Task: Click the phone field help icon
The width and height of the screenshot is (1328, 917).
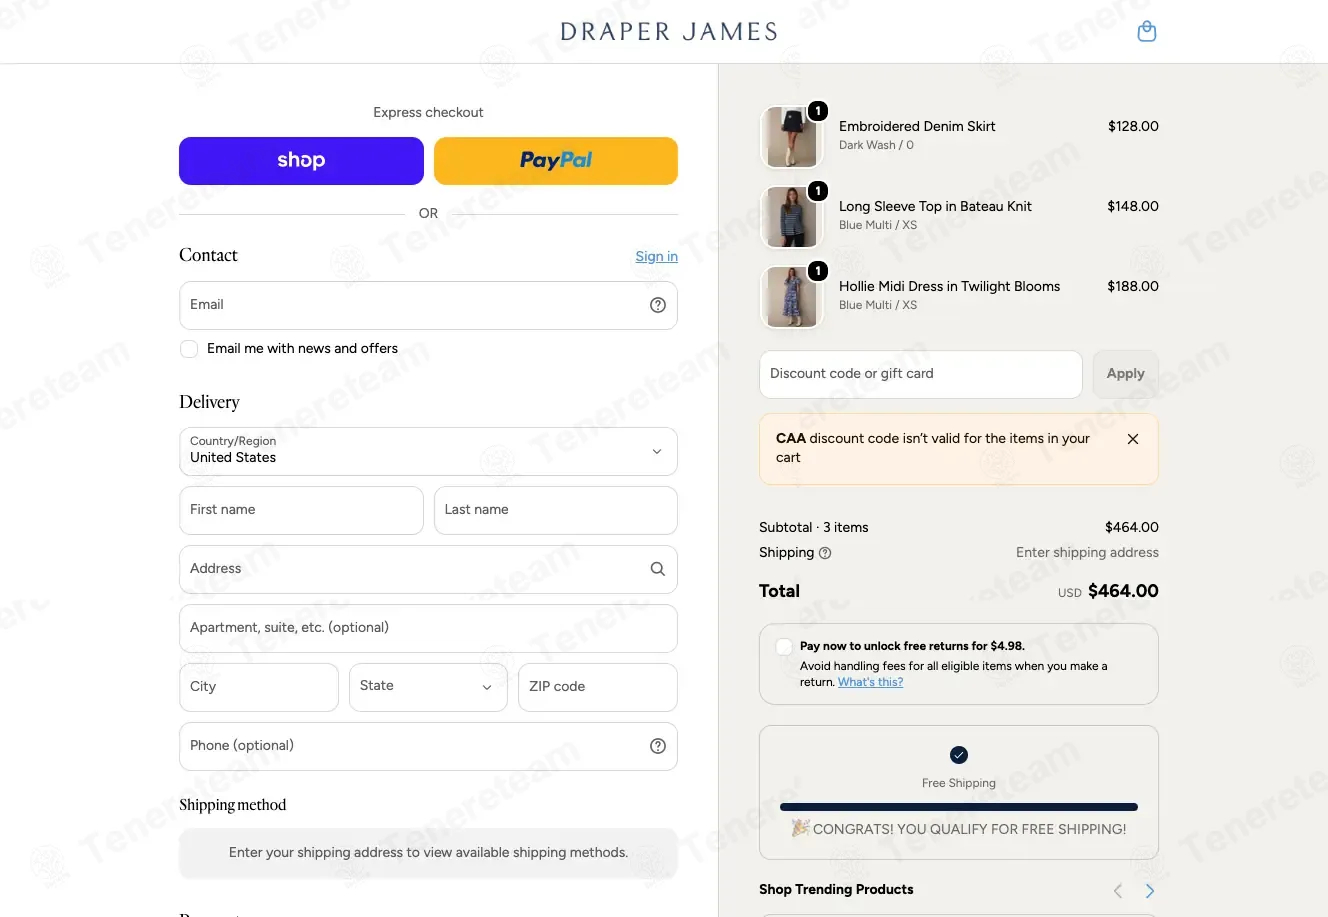Action: click(658, 746)
